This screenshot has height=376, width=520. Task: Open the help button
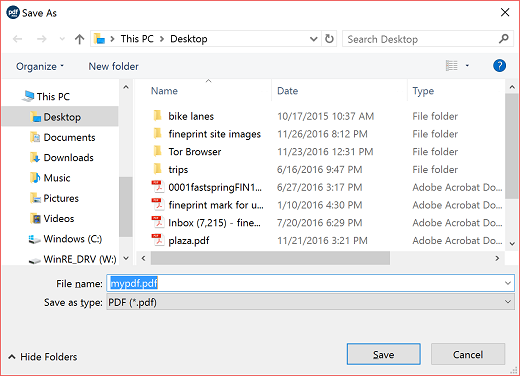click(x=499, y=66)
